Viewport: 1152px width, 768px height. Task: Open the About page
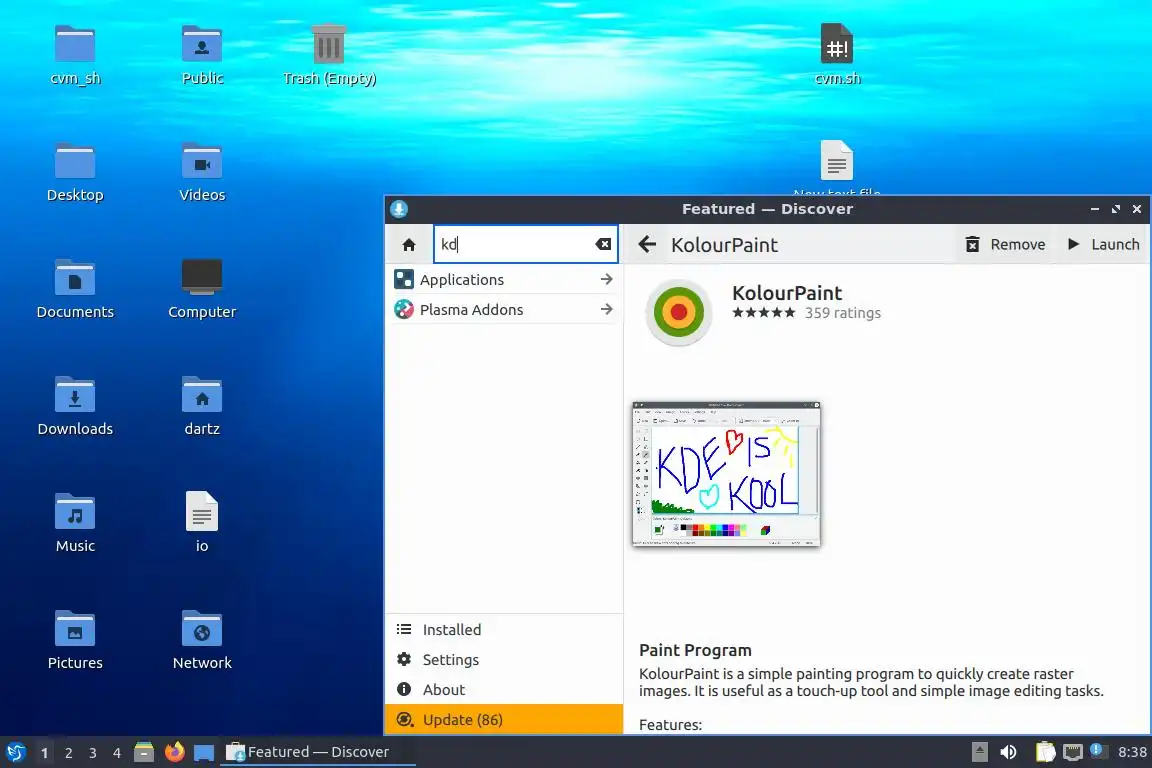click(x=504, y=690)
